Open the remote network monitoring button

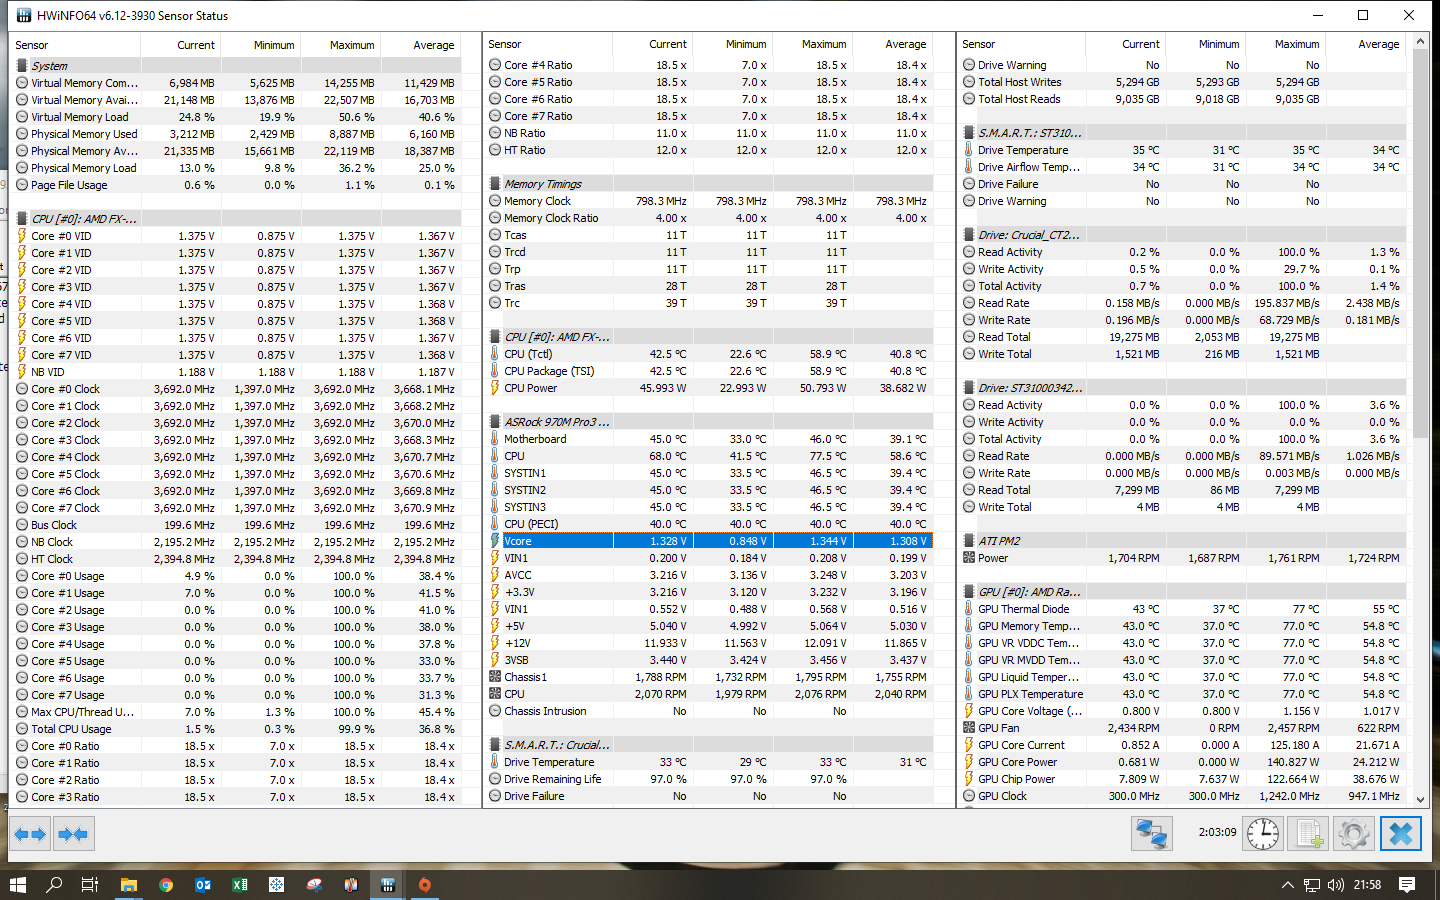tap(1151, 833)
